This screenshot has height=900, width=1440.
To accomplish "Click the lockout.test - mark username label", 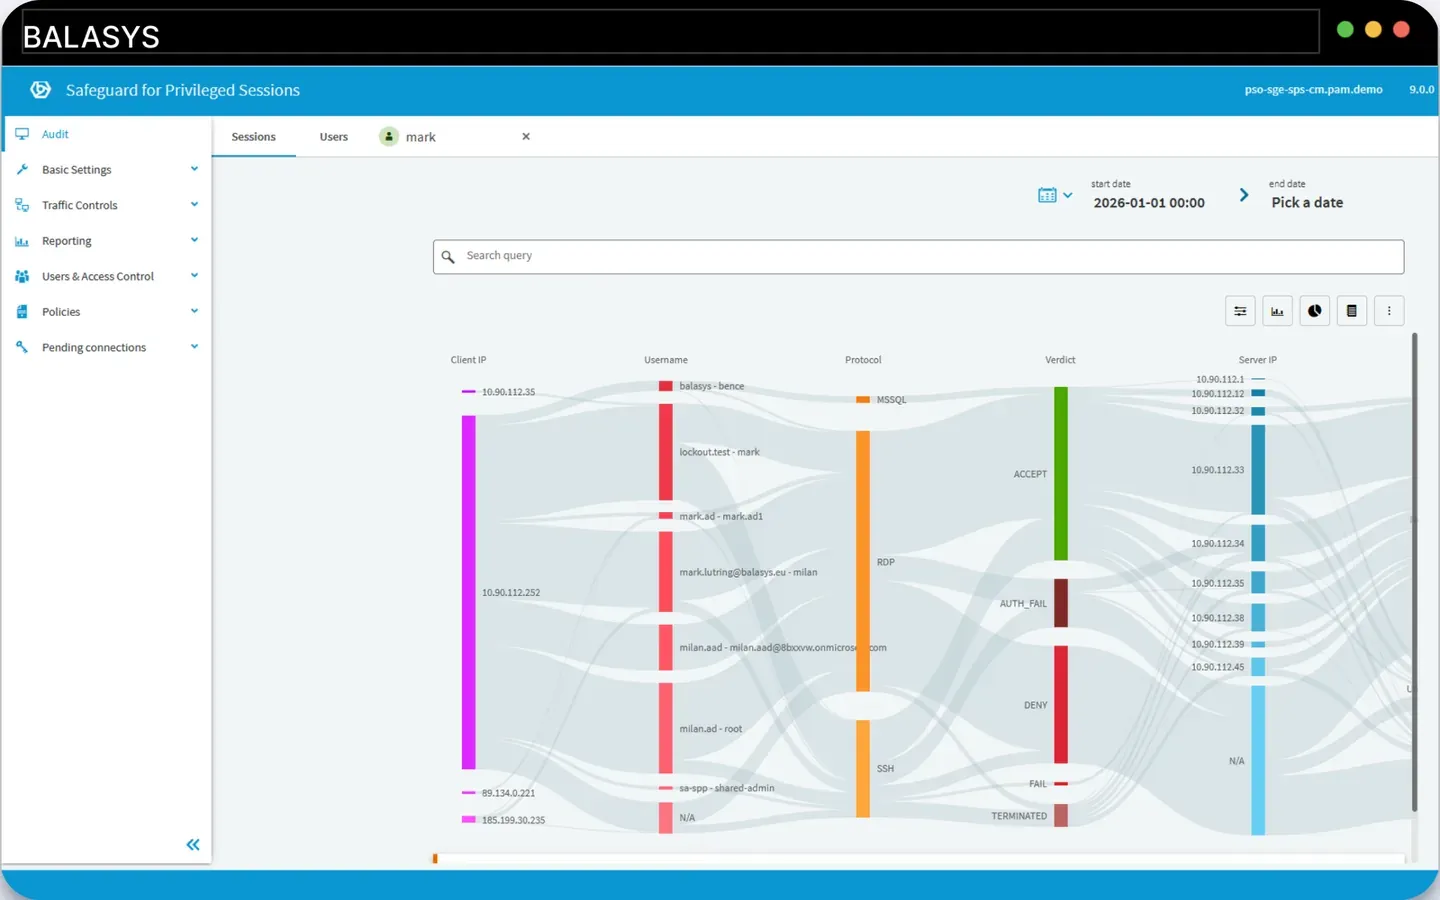I will (719, 452).
